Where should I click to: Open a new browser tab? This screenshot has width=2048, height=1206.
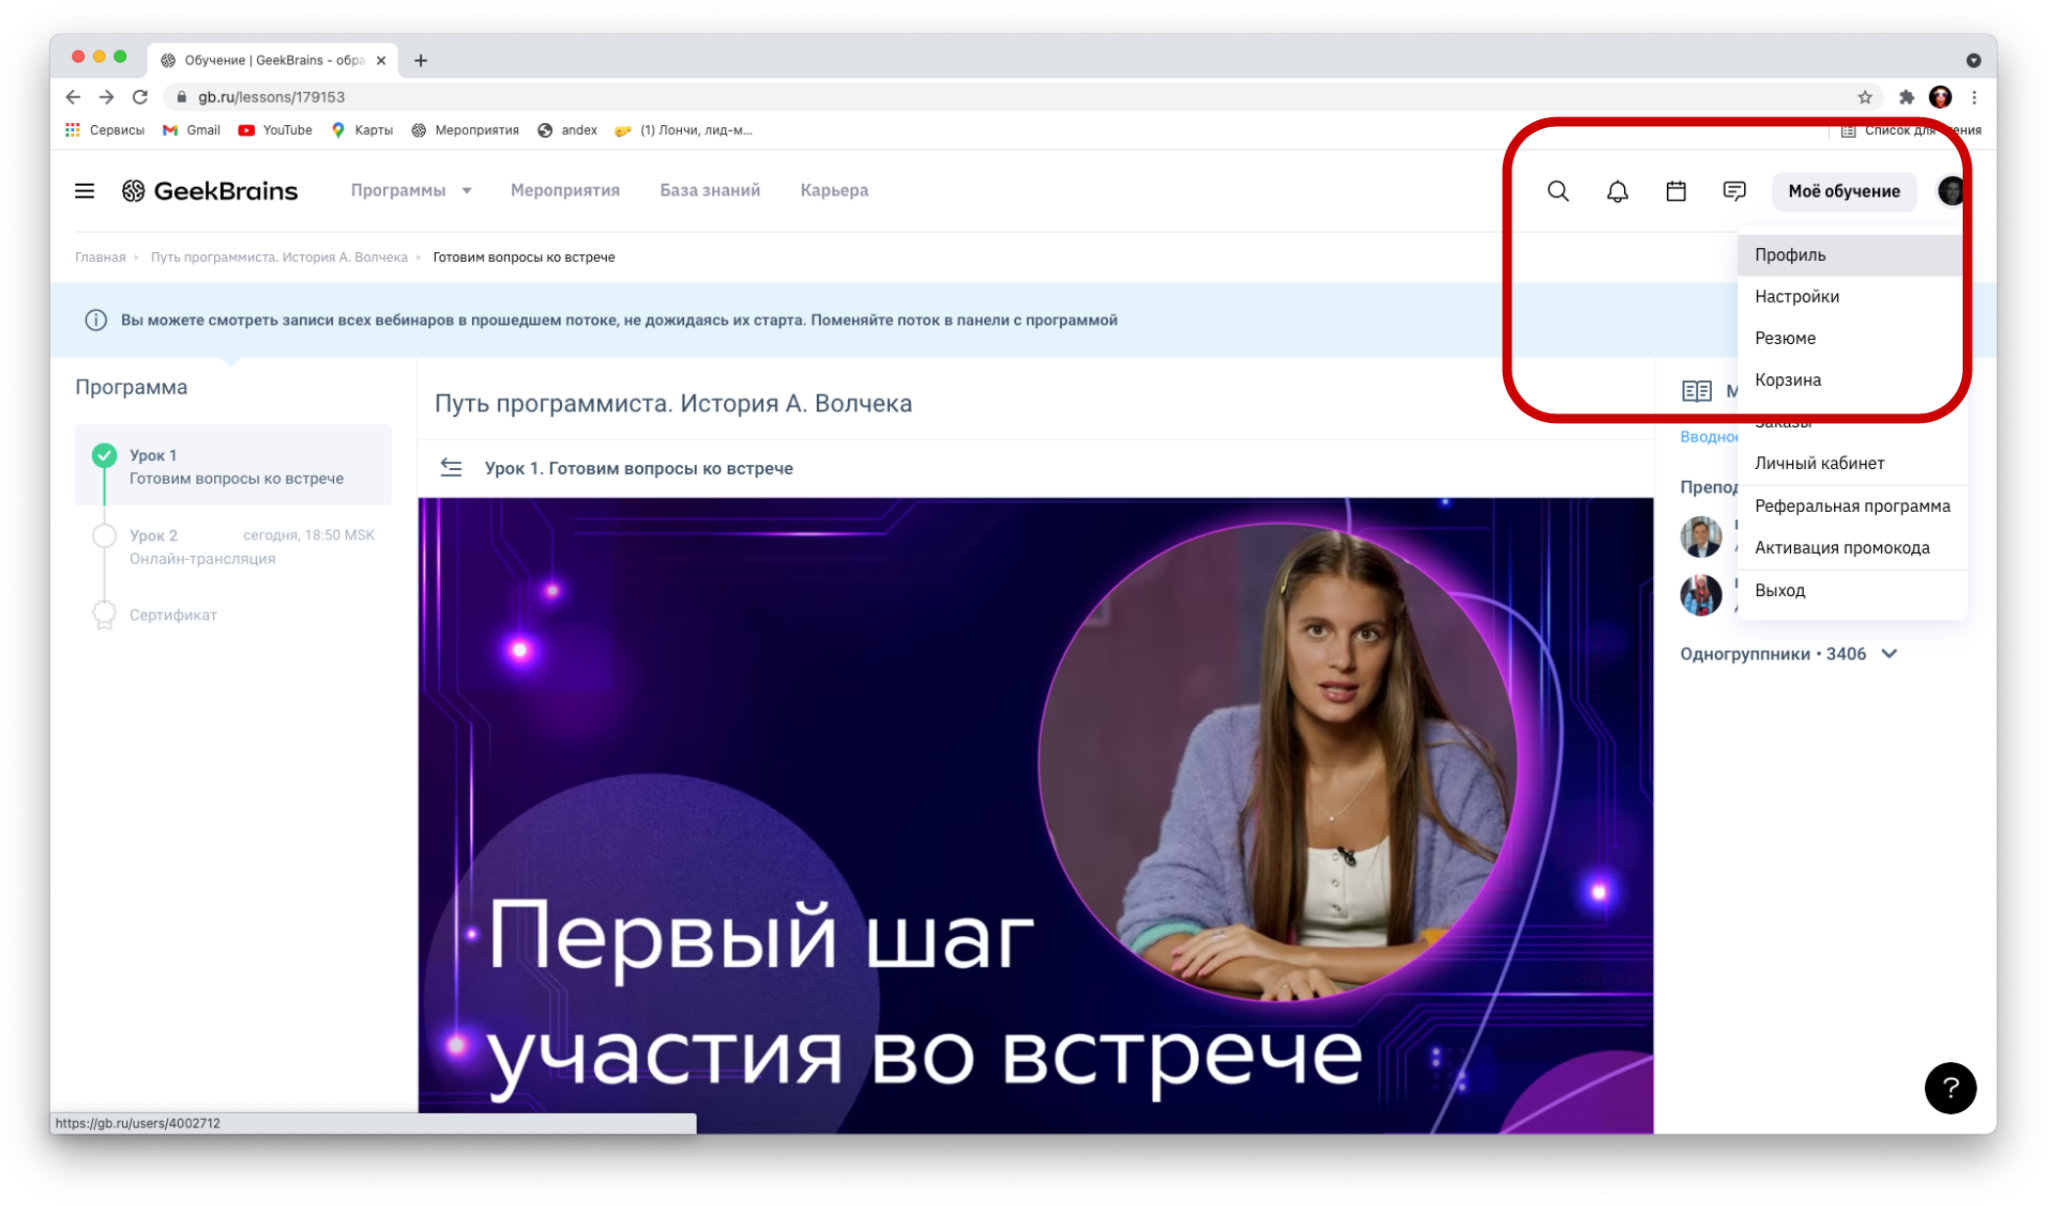[x=421, y=60]
